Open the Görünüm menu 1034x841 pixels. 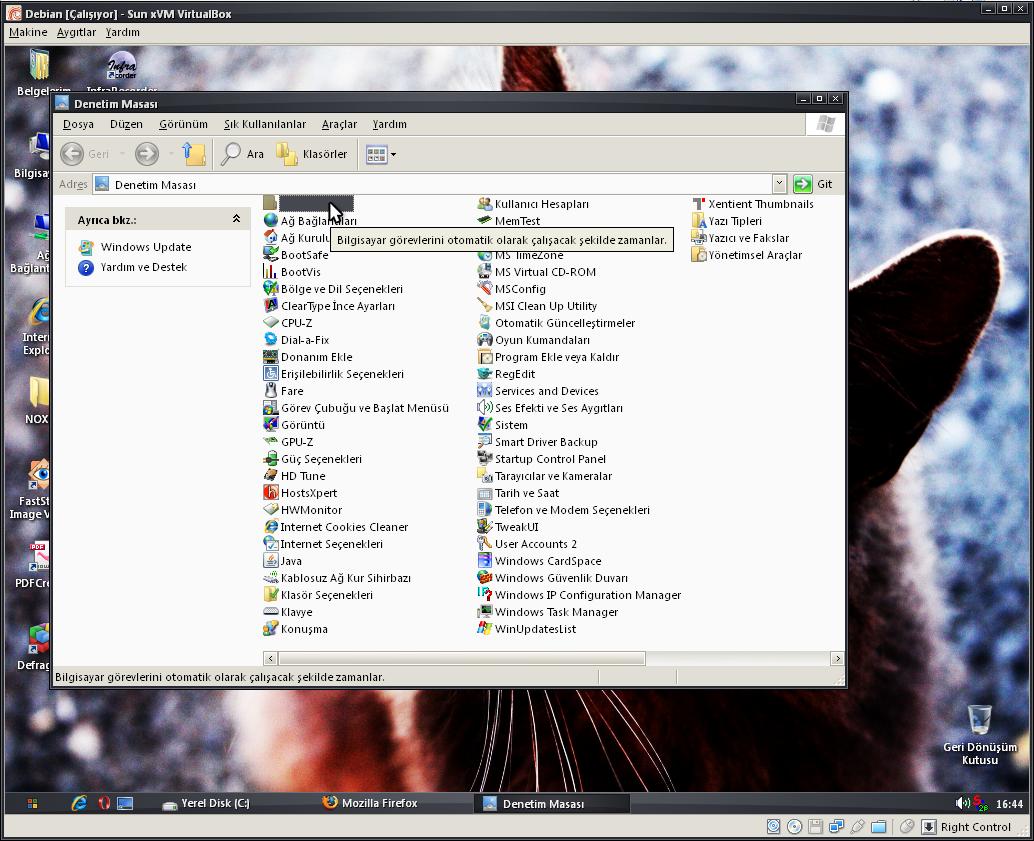183,124
